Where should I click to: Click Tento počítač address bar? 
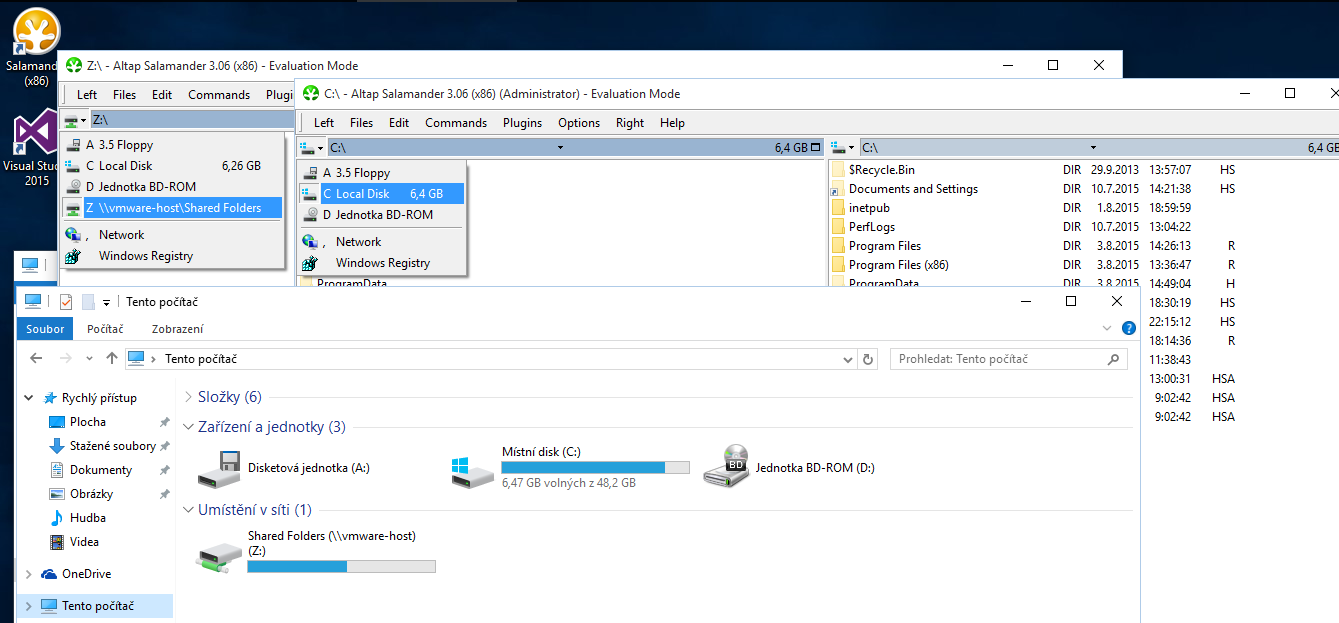coord(491,359)
